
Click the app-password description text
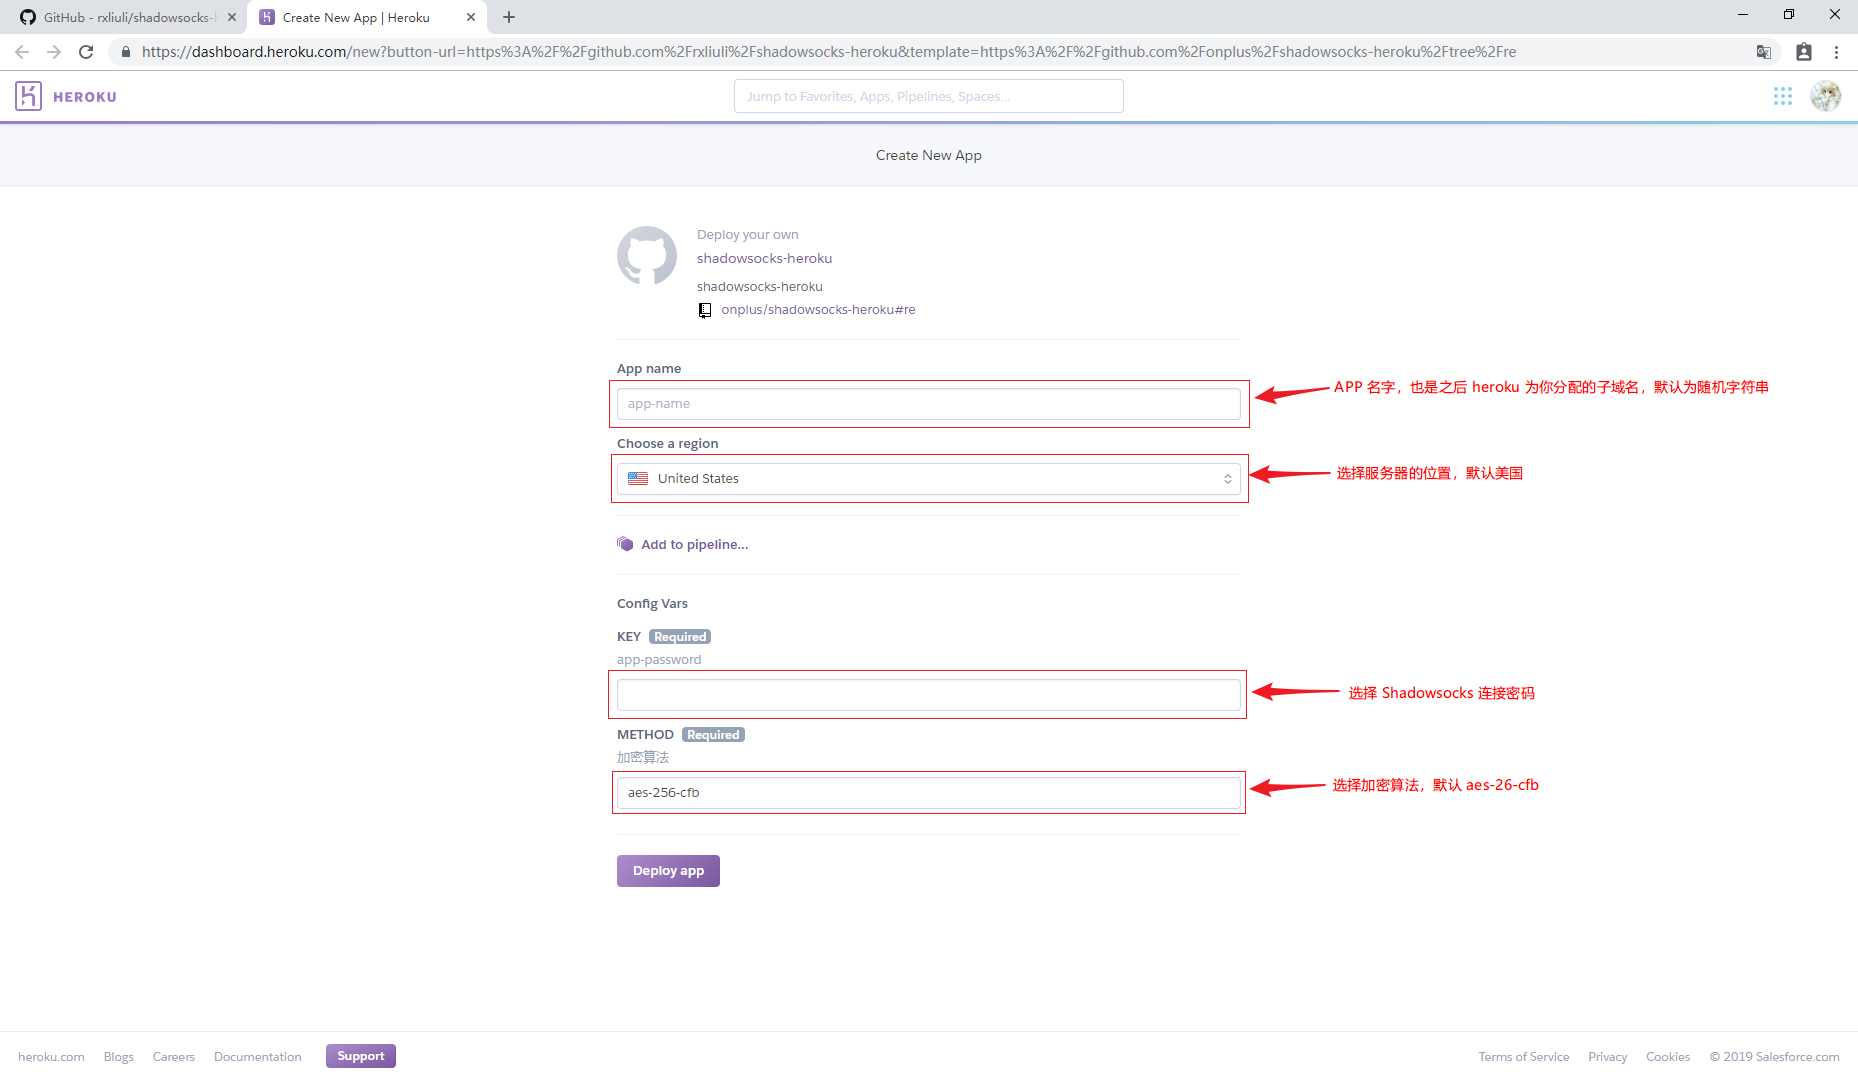point(659,660)
